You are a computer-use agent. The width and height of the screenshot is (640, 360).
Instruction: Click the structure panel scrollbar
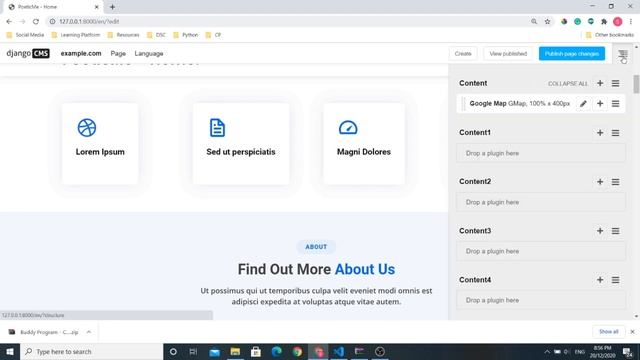(x=636, y=84)
